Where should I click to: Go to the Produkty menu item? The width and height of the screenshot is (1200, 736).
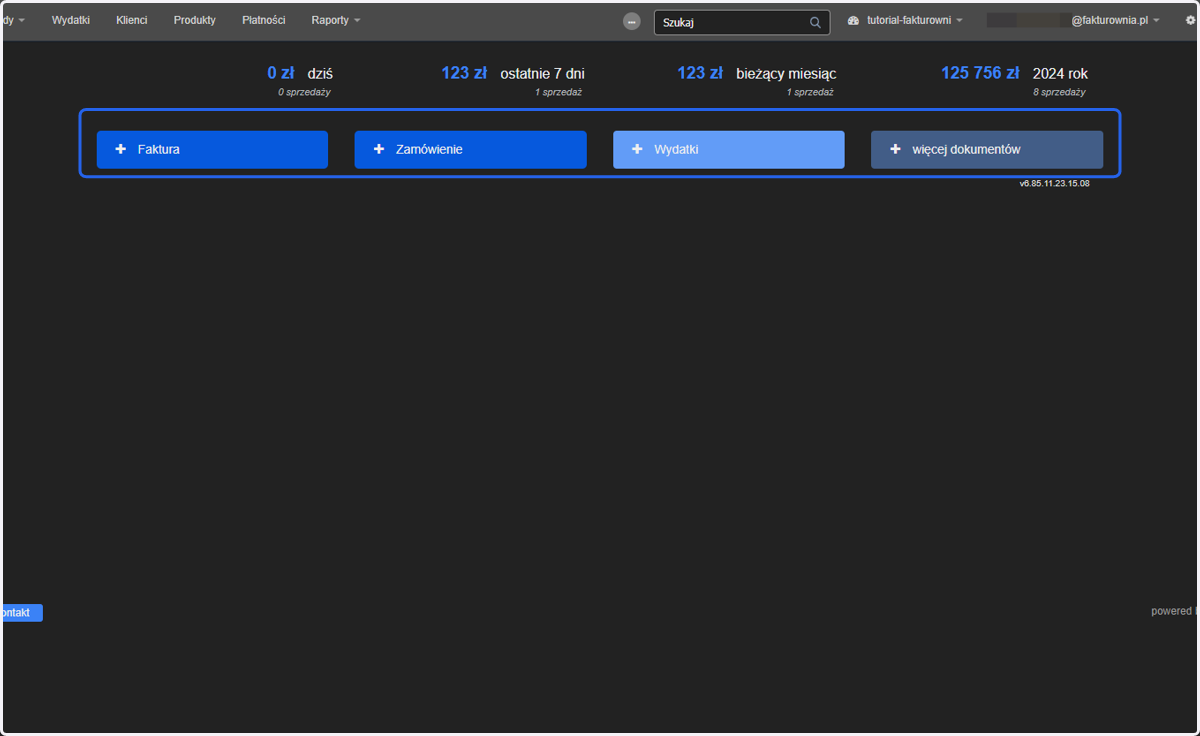[194, 20]
